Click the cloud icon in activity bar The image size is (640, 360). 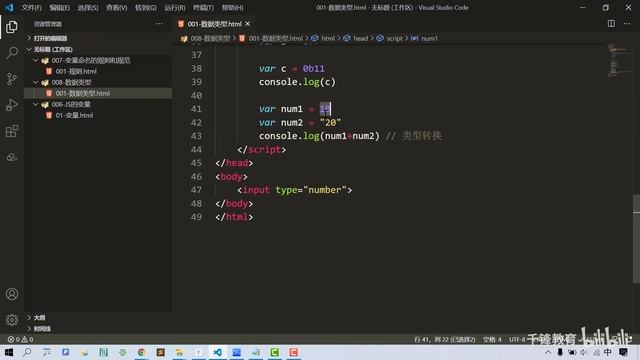click(x=12, y=157)
